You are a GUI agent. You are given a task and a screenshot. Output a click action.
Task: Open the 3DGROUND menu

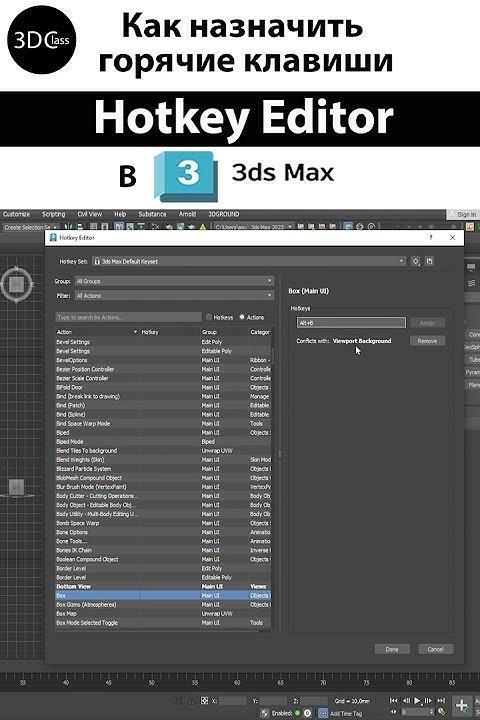point(224,214)
